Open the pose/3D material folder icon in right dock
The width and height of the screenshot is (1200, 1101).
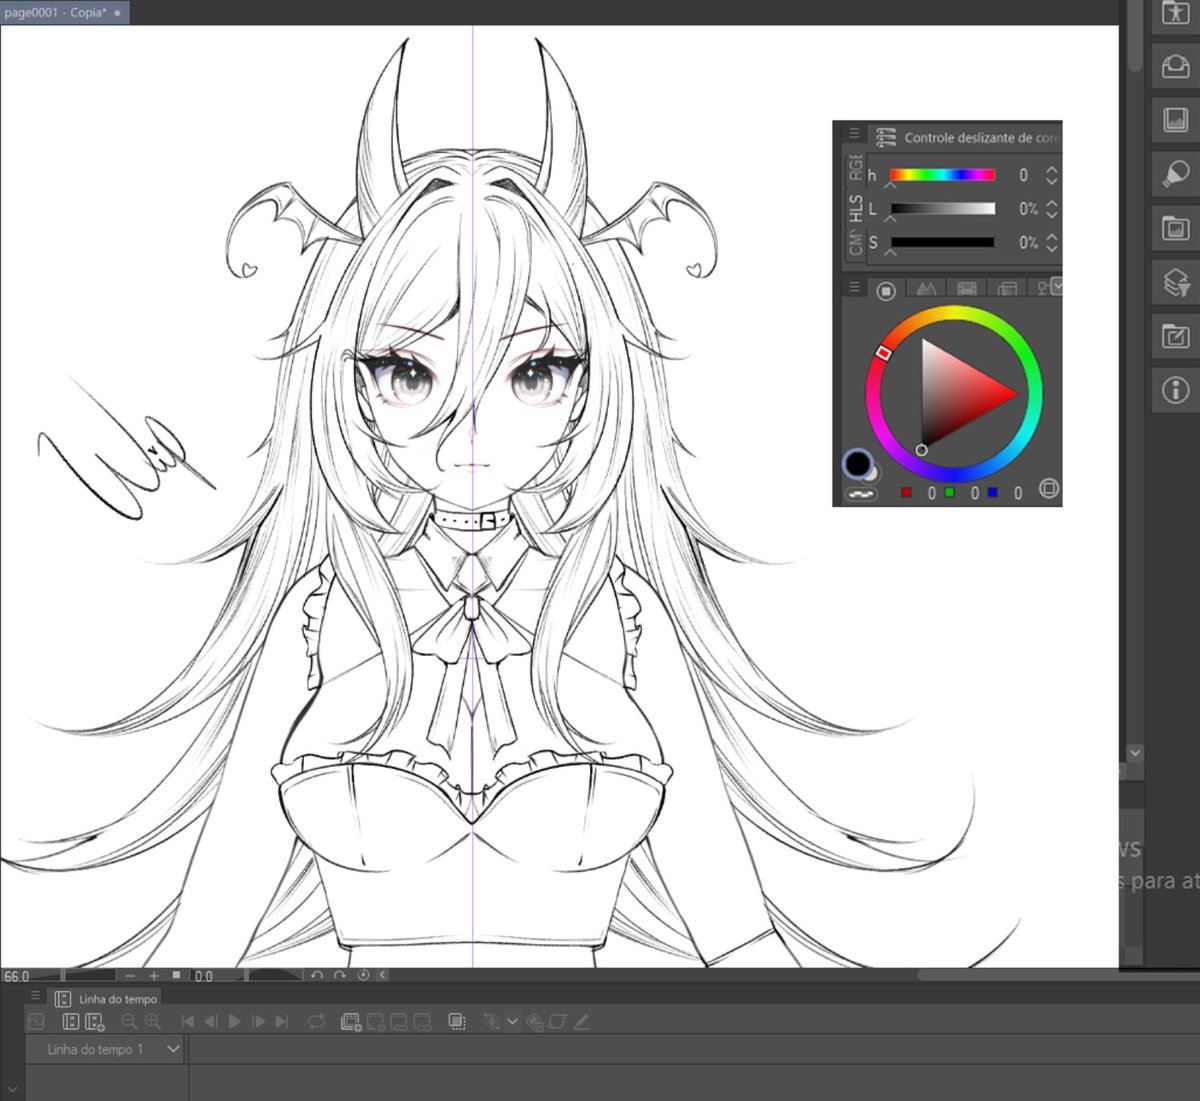[x=1175, y=14]
